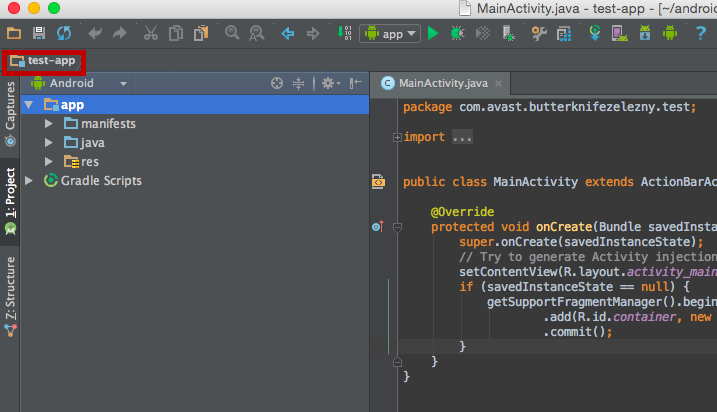Image resolution: width=717 pixels, height=412 pixels.
Task: Click the Copy icon in toolbar
Action: [x=176, y=33]
